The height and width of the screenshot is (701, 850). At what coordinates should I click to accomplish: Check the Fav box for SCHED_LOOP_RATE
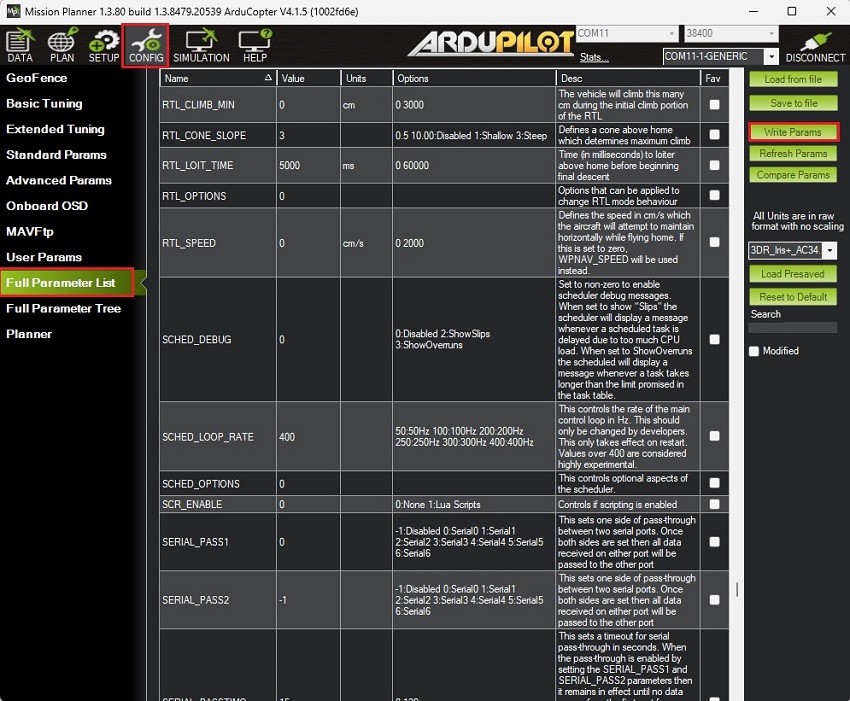click(714, 437)
